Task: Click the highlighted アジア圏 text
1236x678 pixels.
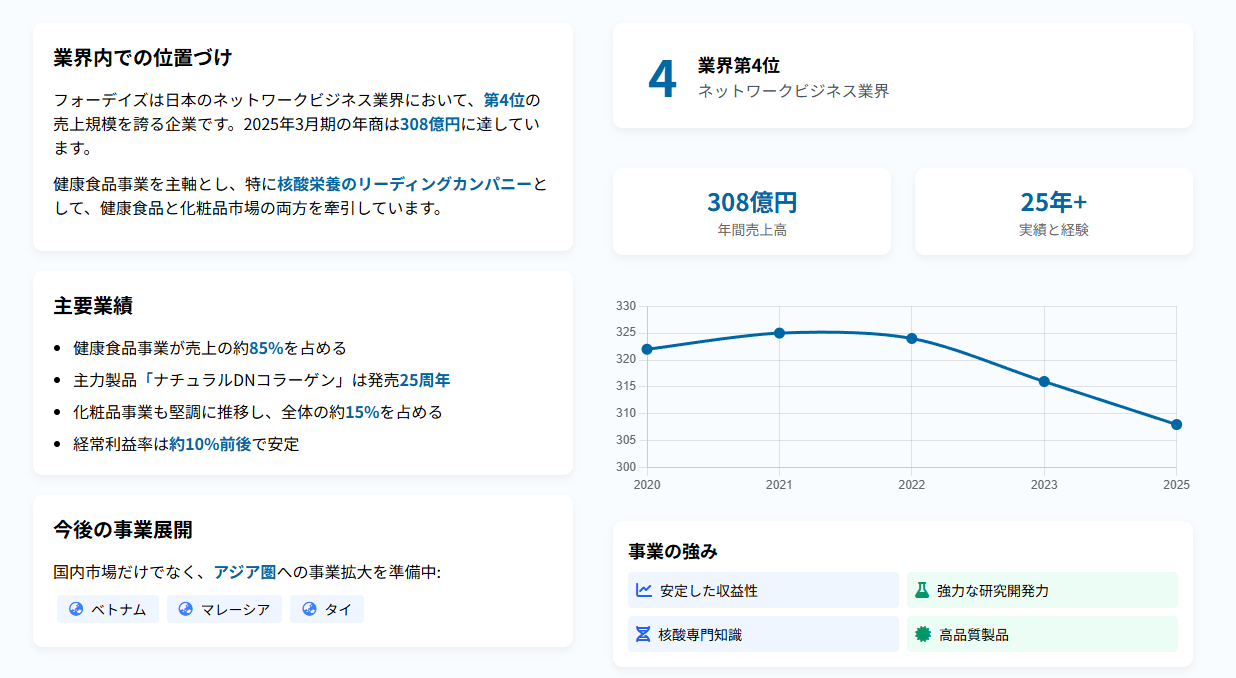Action: pyautogui.click(x=245, y=572)
